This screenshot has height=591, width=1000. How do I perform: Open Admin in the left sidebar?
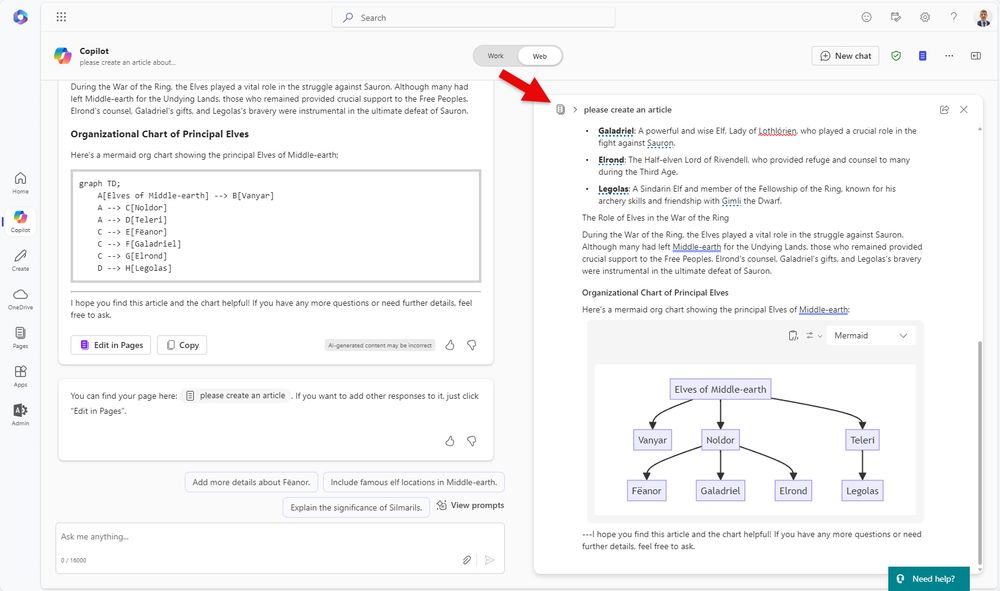pos(20,414)
